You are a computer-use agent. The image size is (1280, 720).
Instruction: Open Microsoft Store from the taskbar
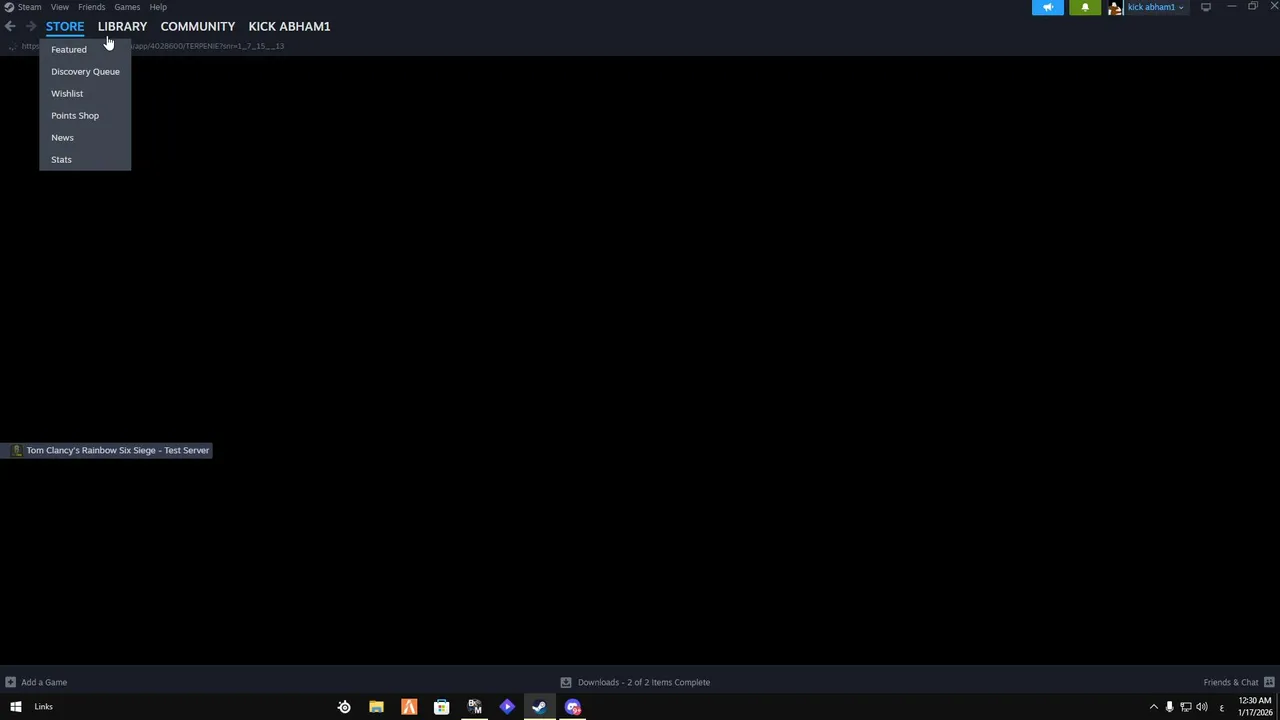click(441, 707)
